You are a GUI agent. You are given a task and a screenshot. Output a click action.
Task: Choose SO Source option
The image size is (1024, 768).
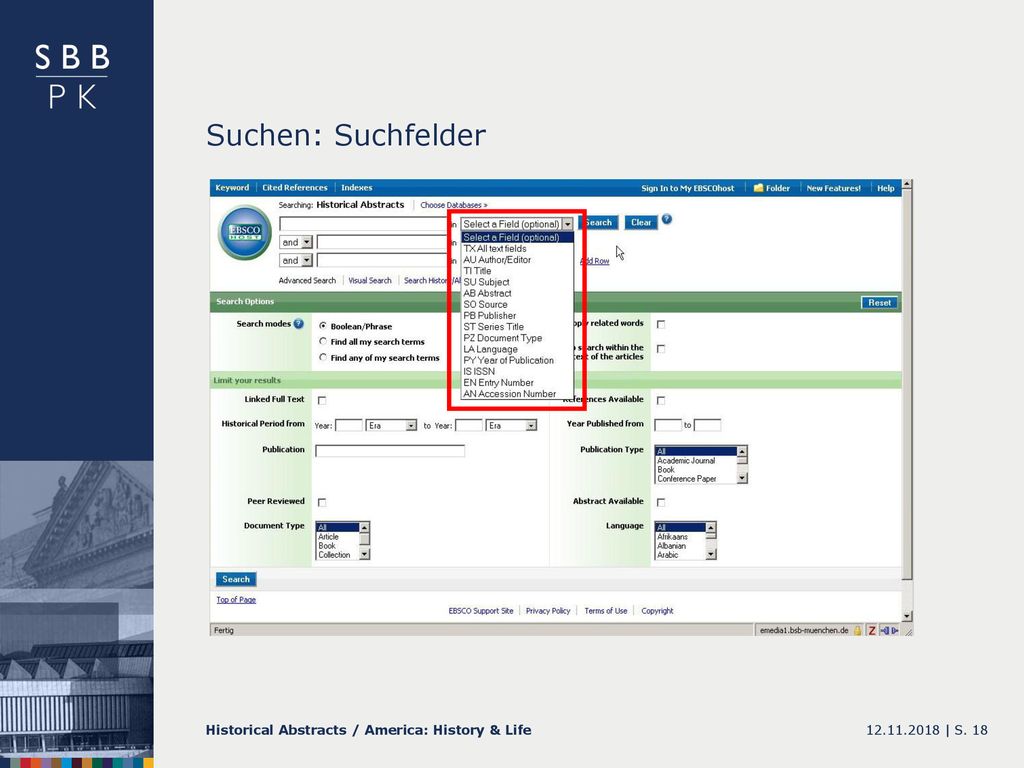(x=517, y=304)
